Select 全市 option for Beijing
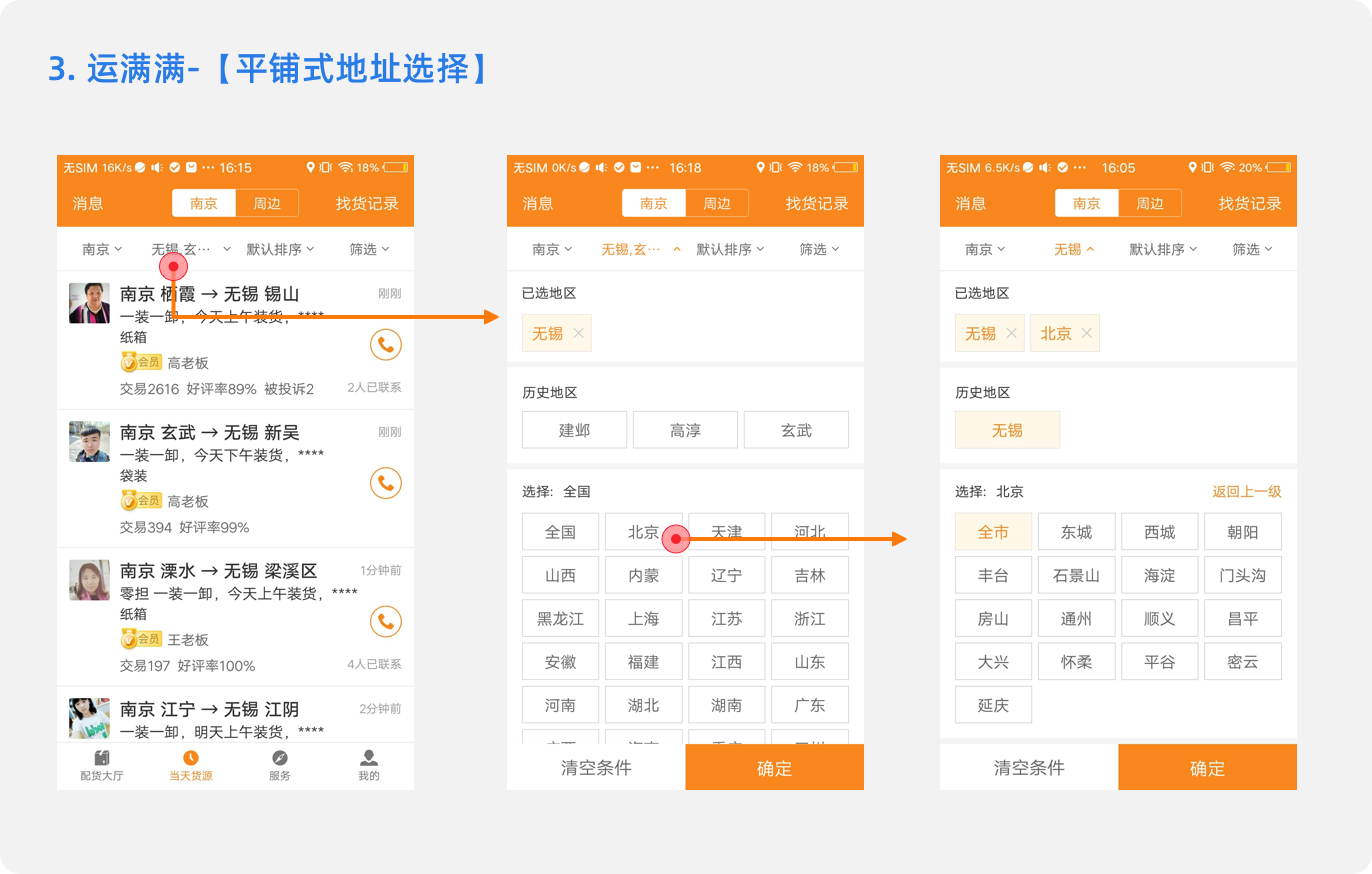The height and width of the screenshot is (874, 1372). point(993,532)
